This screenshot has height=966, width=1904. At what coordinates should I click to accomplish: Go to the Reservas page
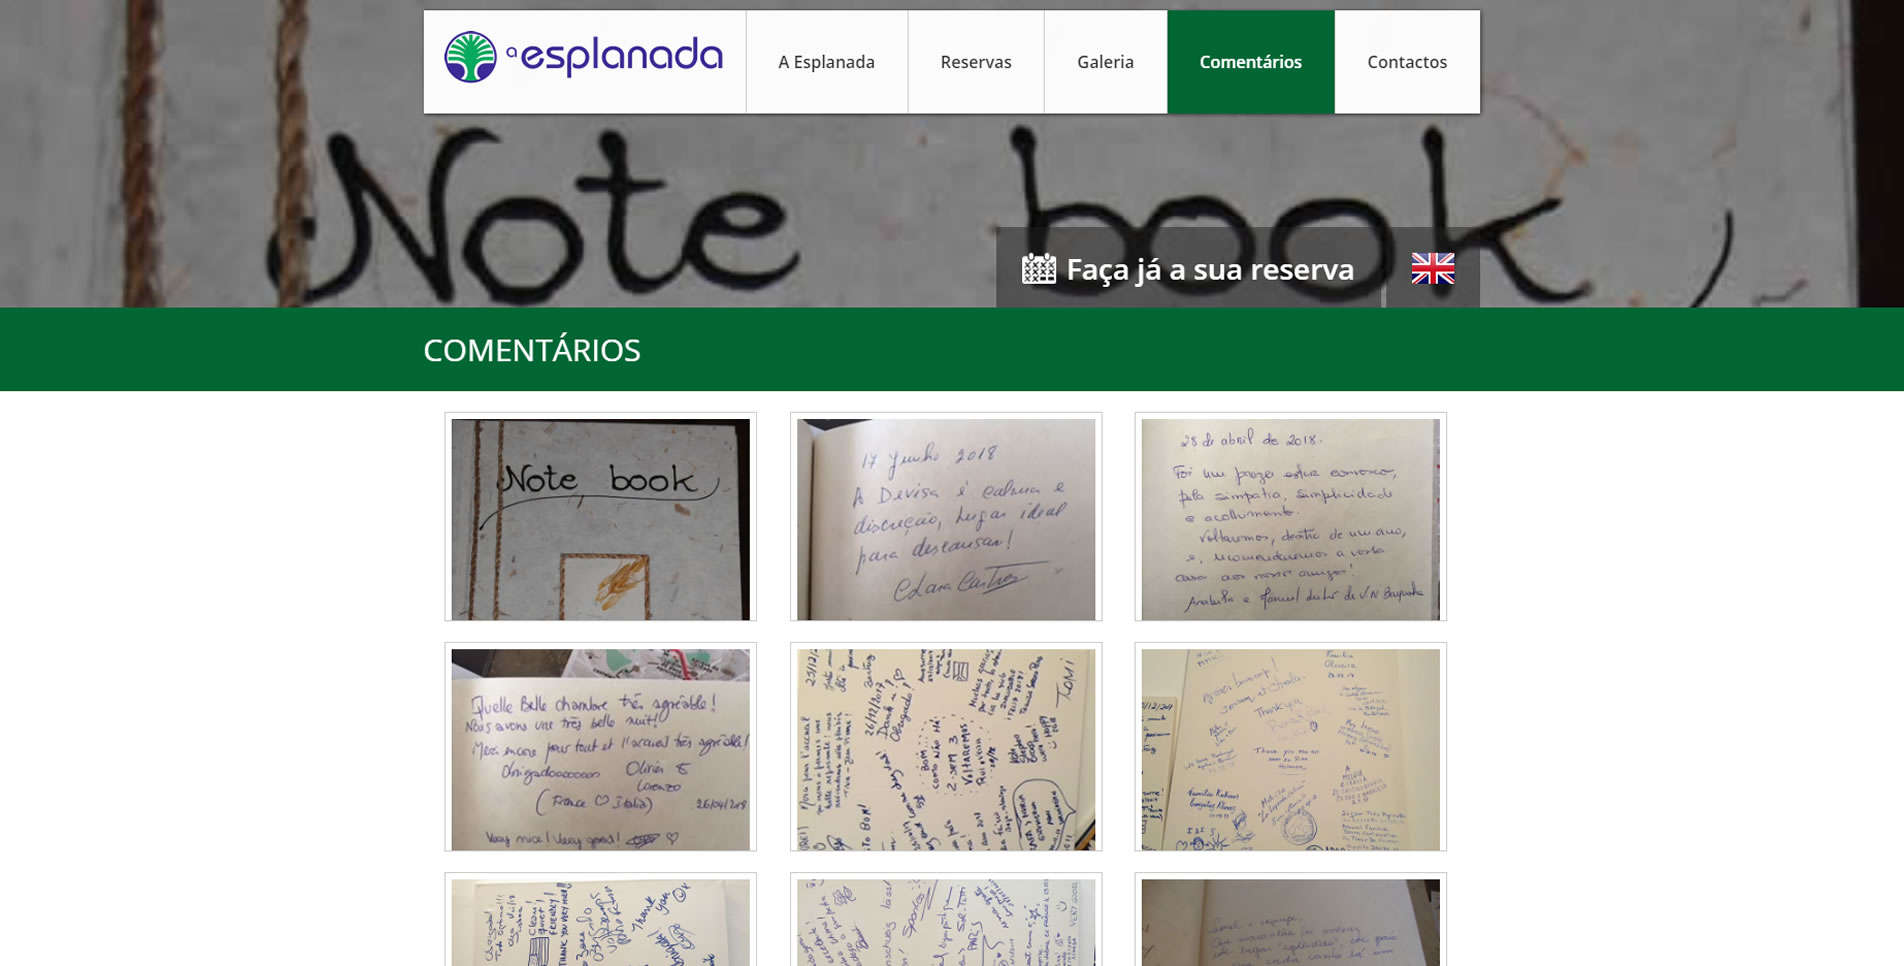pos(976,62)
